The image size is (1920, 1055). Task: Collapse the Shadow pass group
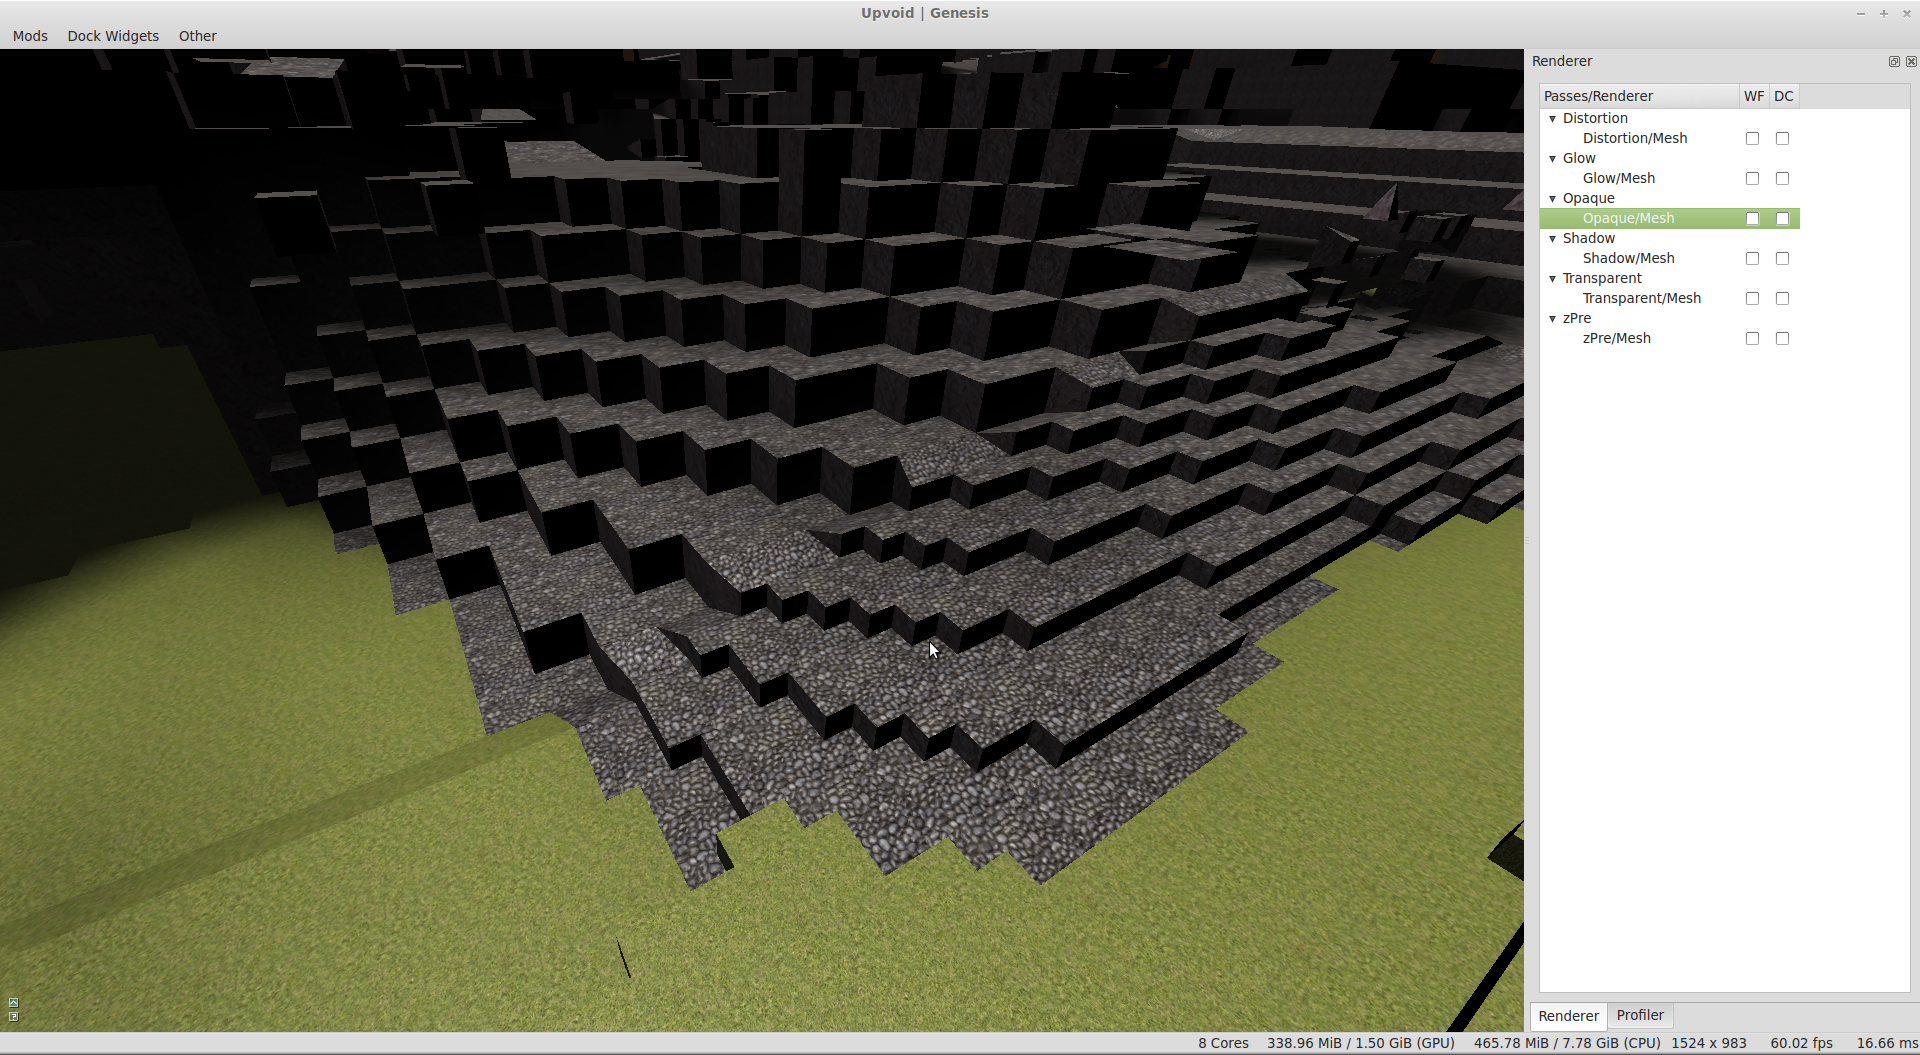point(1553,239)
